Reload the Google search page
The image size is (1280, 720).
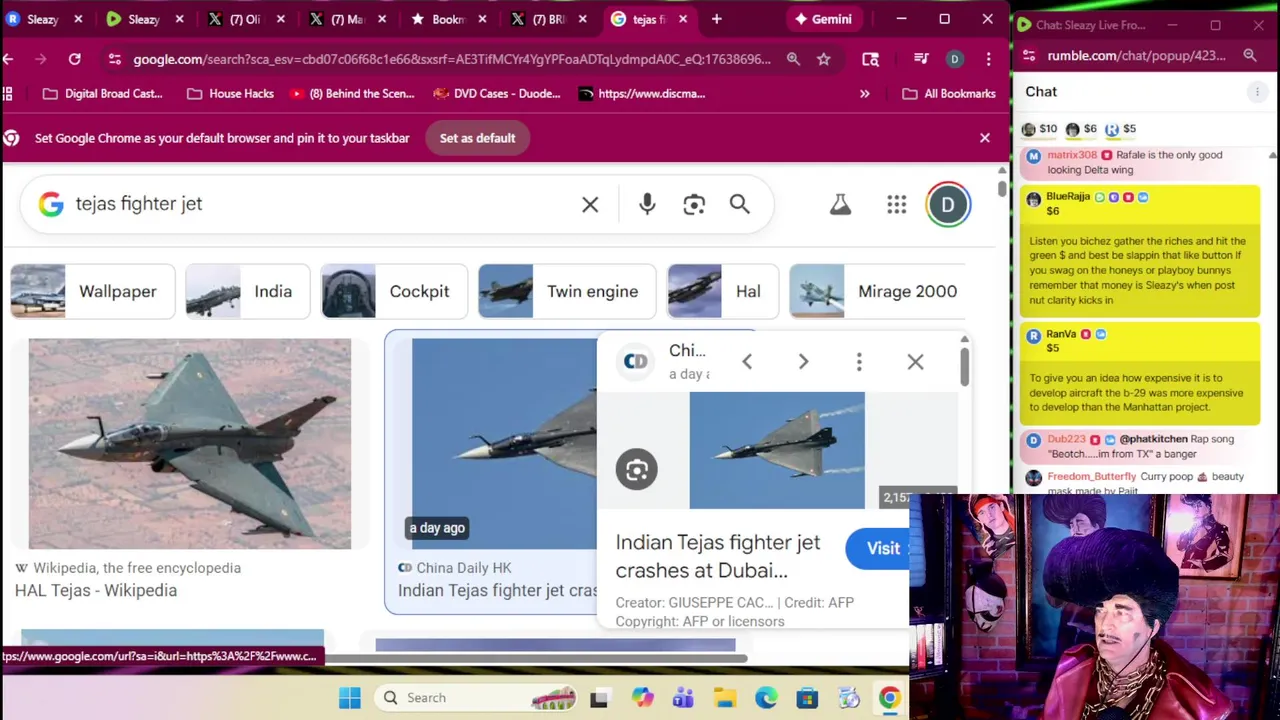tap(74, 59)
